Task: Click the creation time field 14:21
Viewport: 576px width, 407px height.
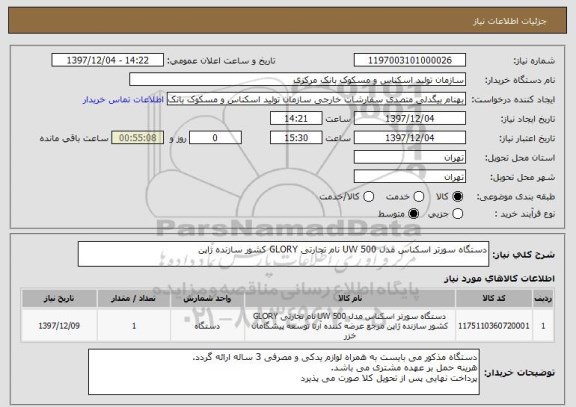Action: pyautogui.click(x=296, y=119)
